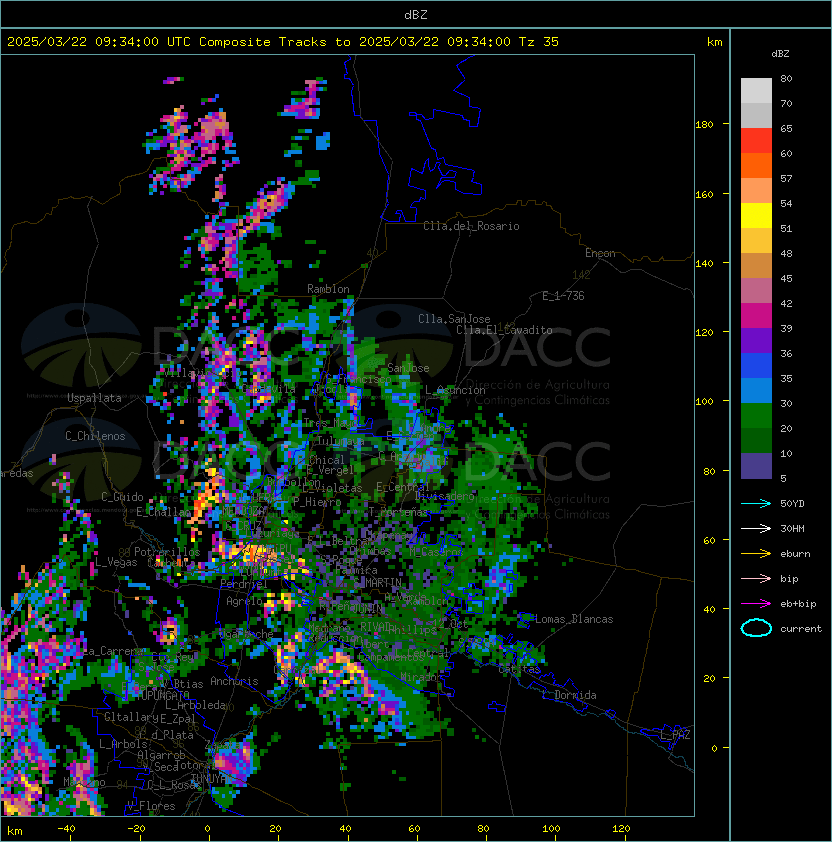Click the 'V_Flores' place label
The image size is (832, 842).
pos(151,806)
